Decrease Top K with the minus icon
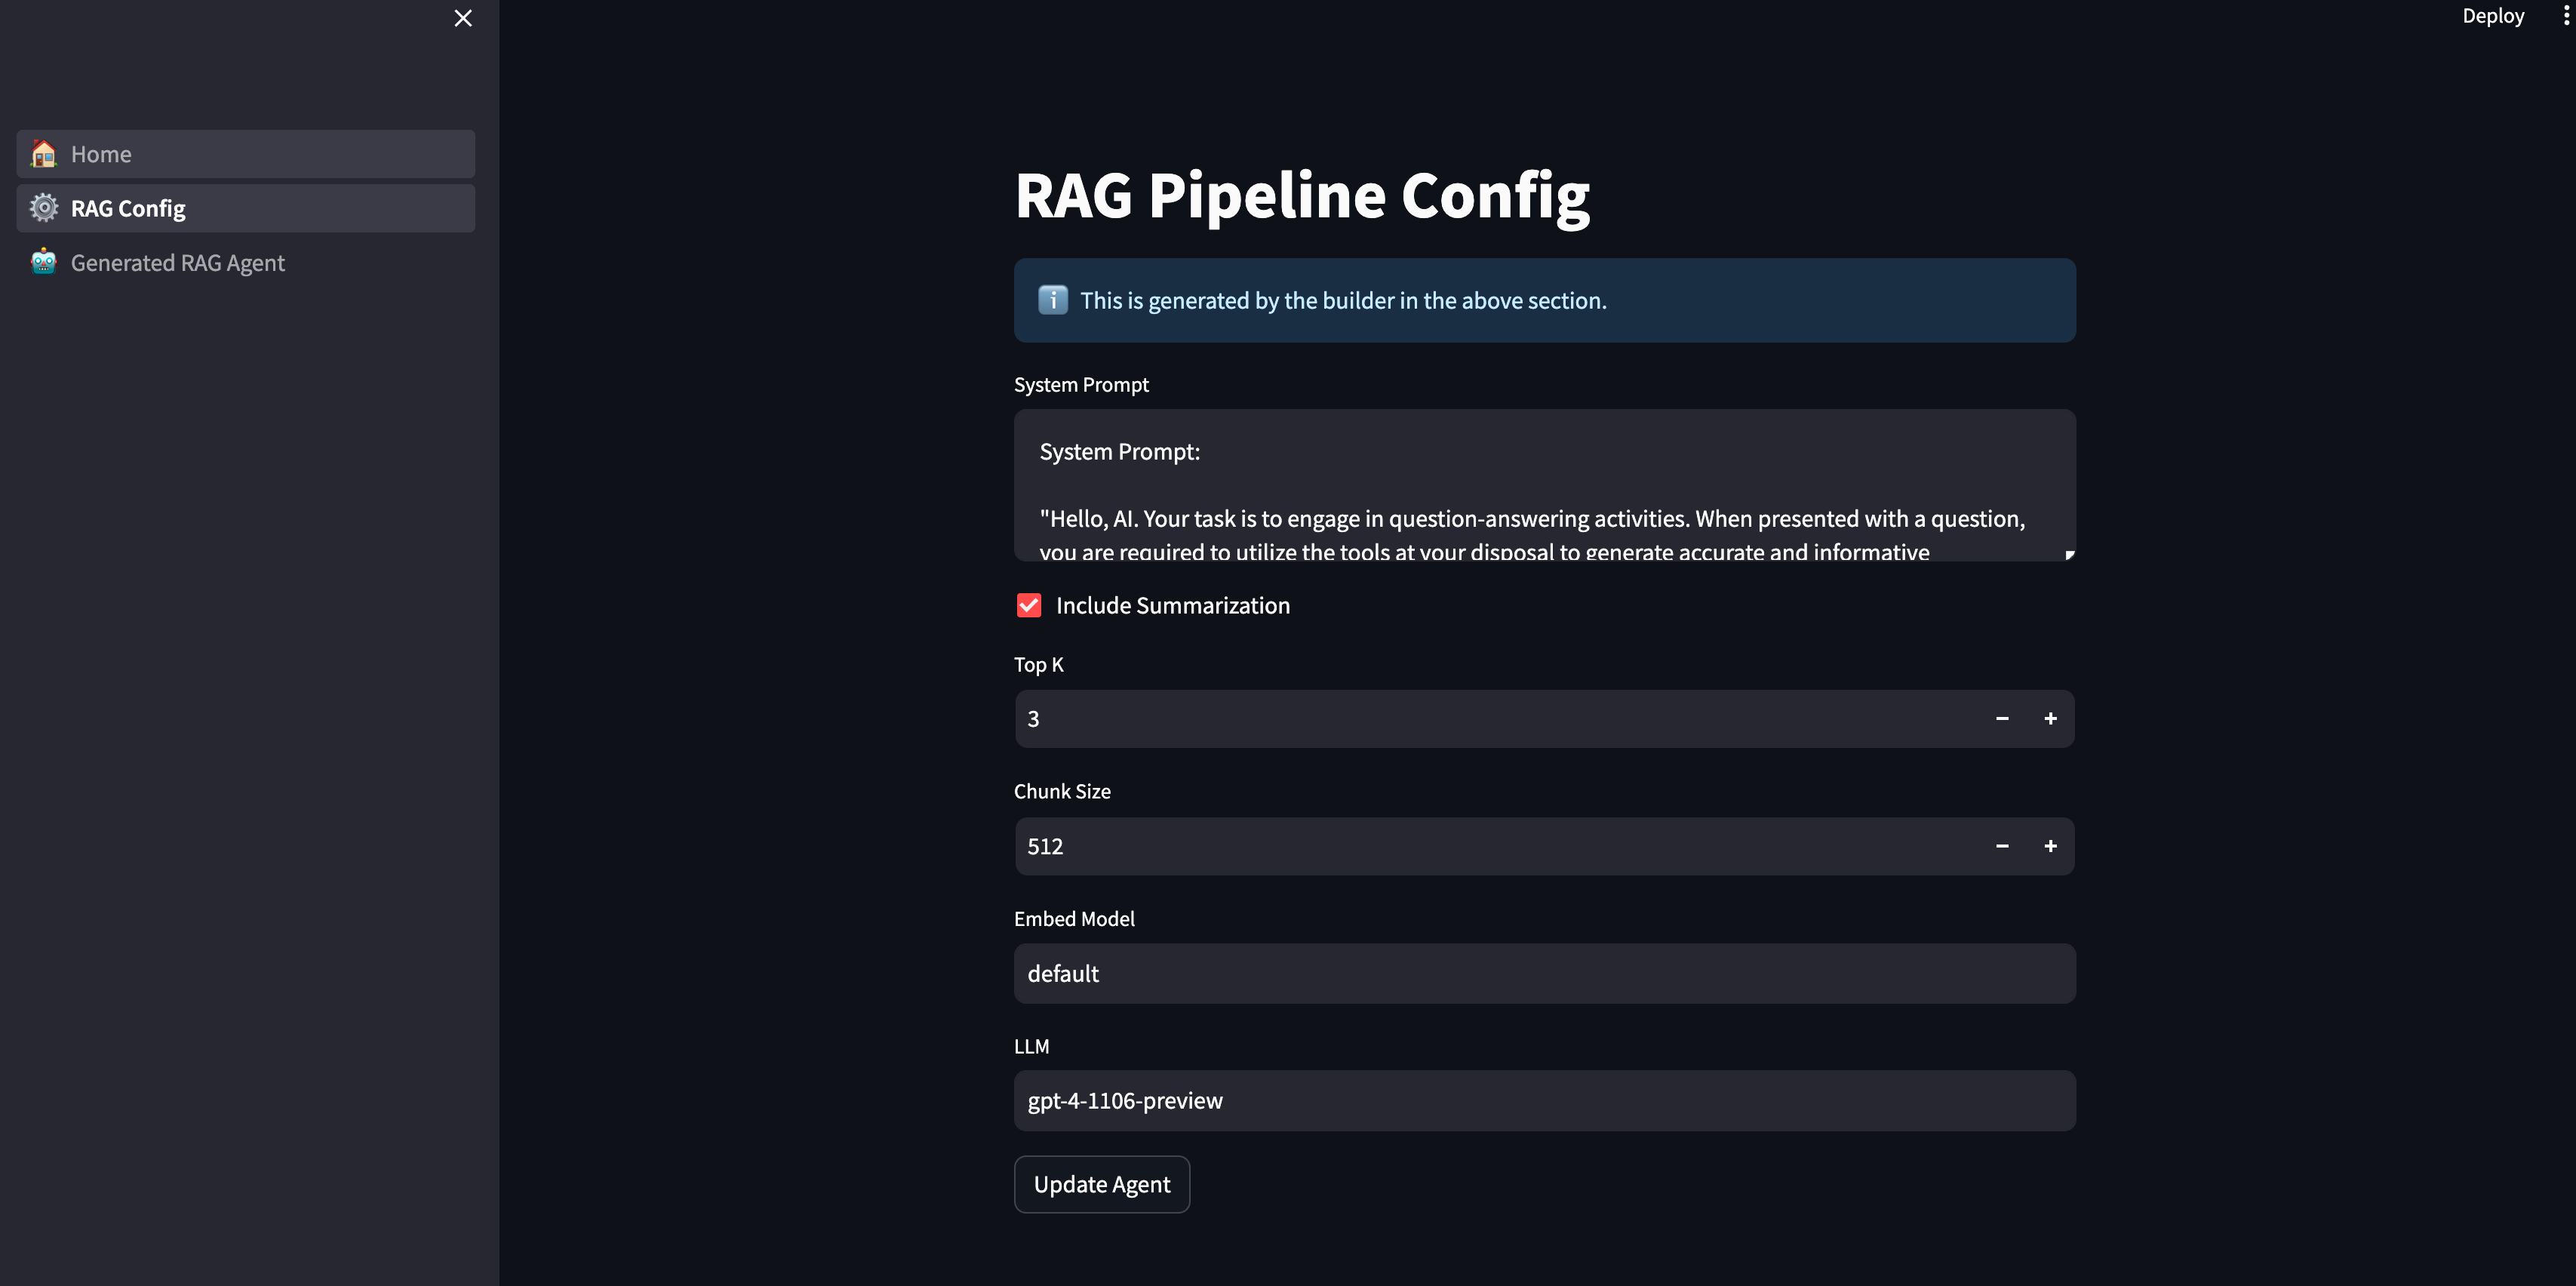Viewport: 2576px width, 1286px height. pyautogui.click(x=2002, y=719)
